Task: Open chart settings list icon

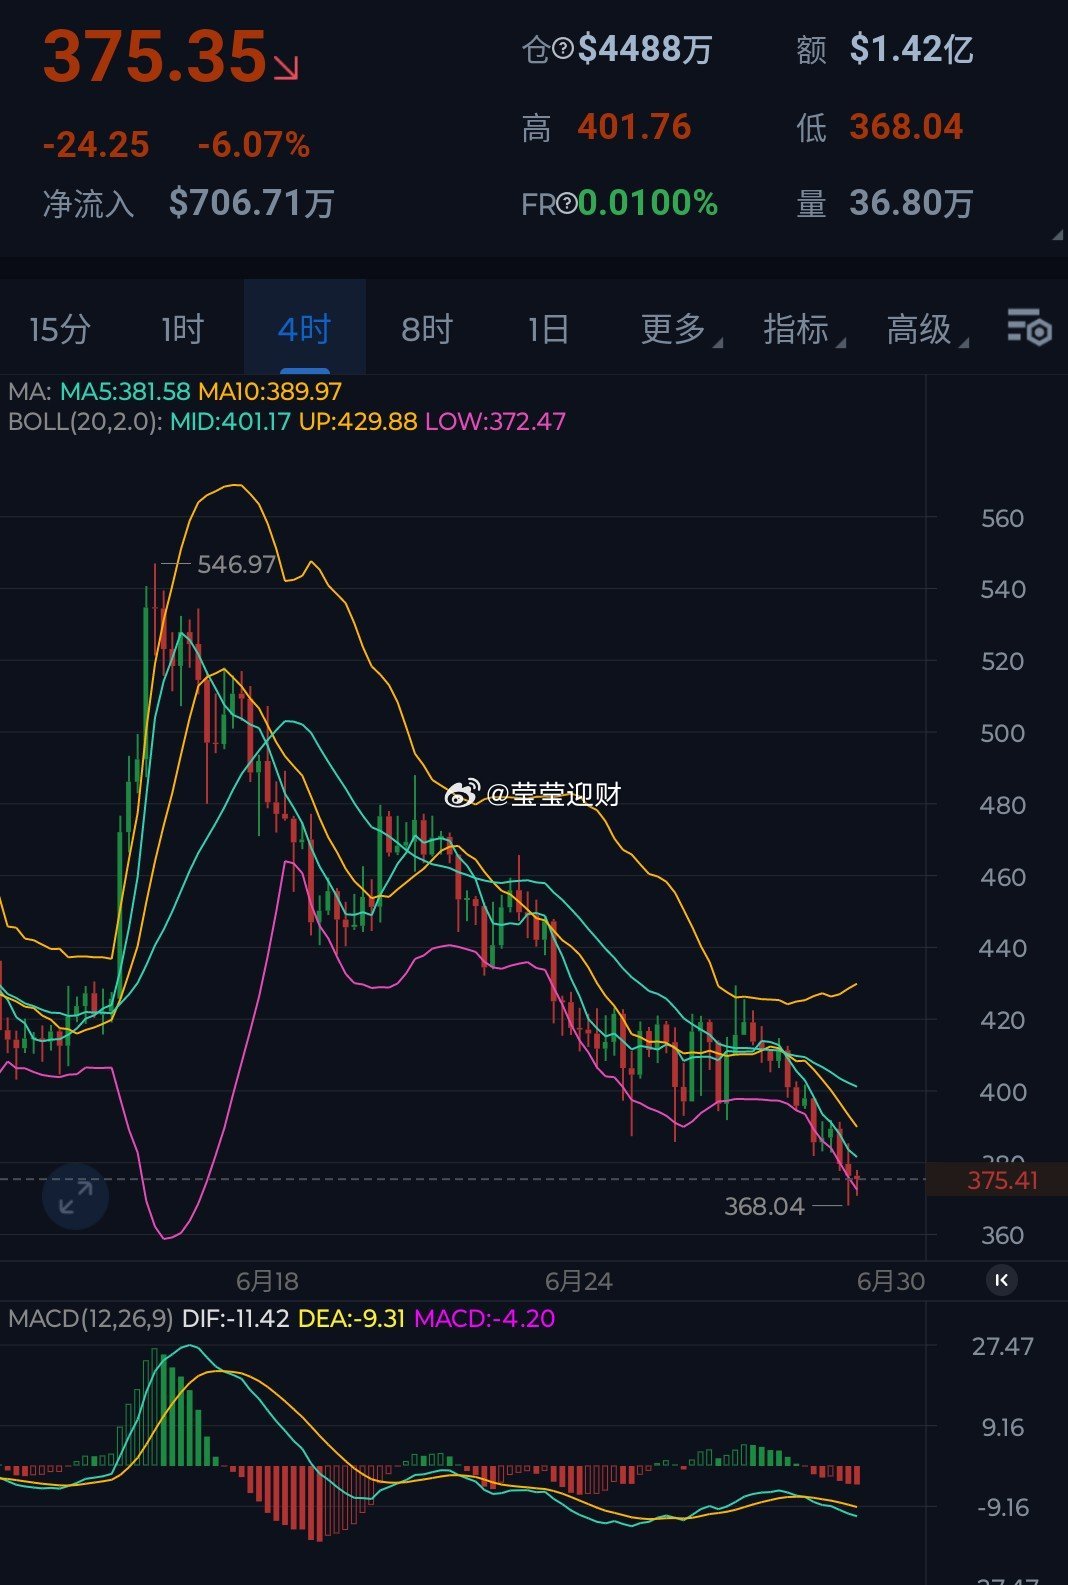Action: (1029, 328)
